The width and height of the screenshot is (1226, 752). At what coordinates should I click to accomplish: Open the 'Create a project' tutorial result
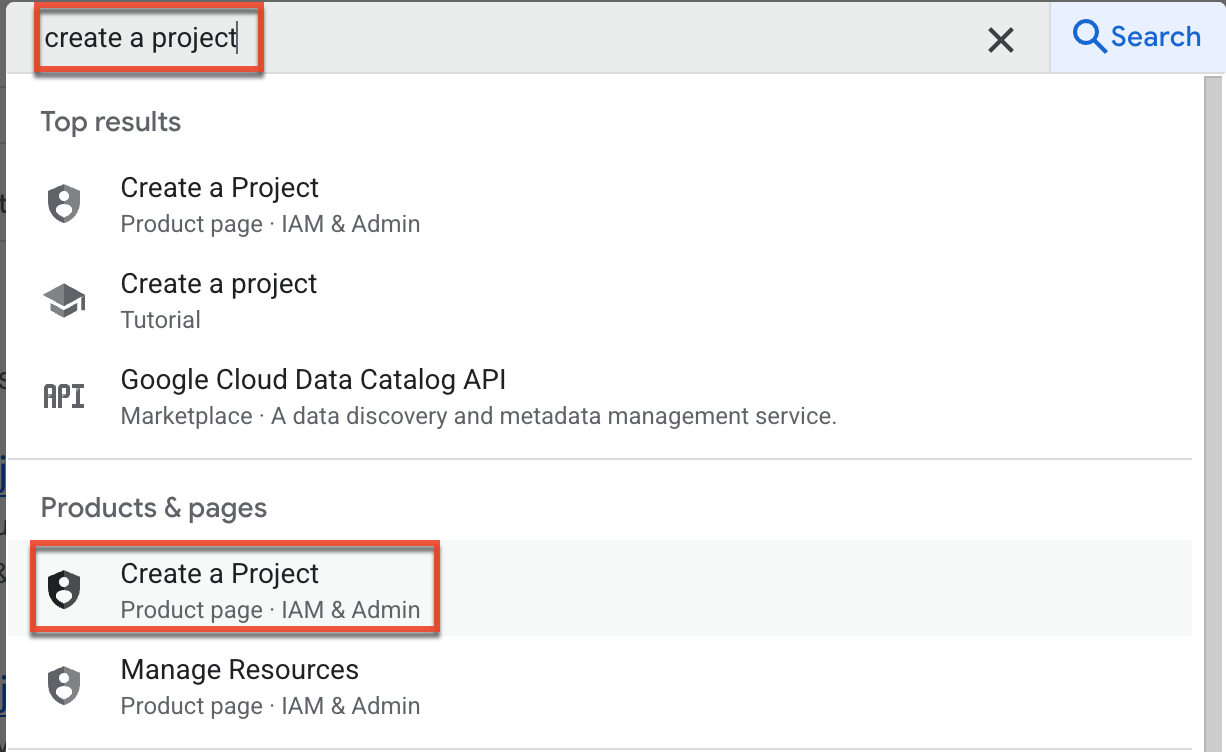218,284
